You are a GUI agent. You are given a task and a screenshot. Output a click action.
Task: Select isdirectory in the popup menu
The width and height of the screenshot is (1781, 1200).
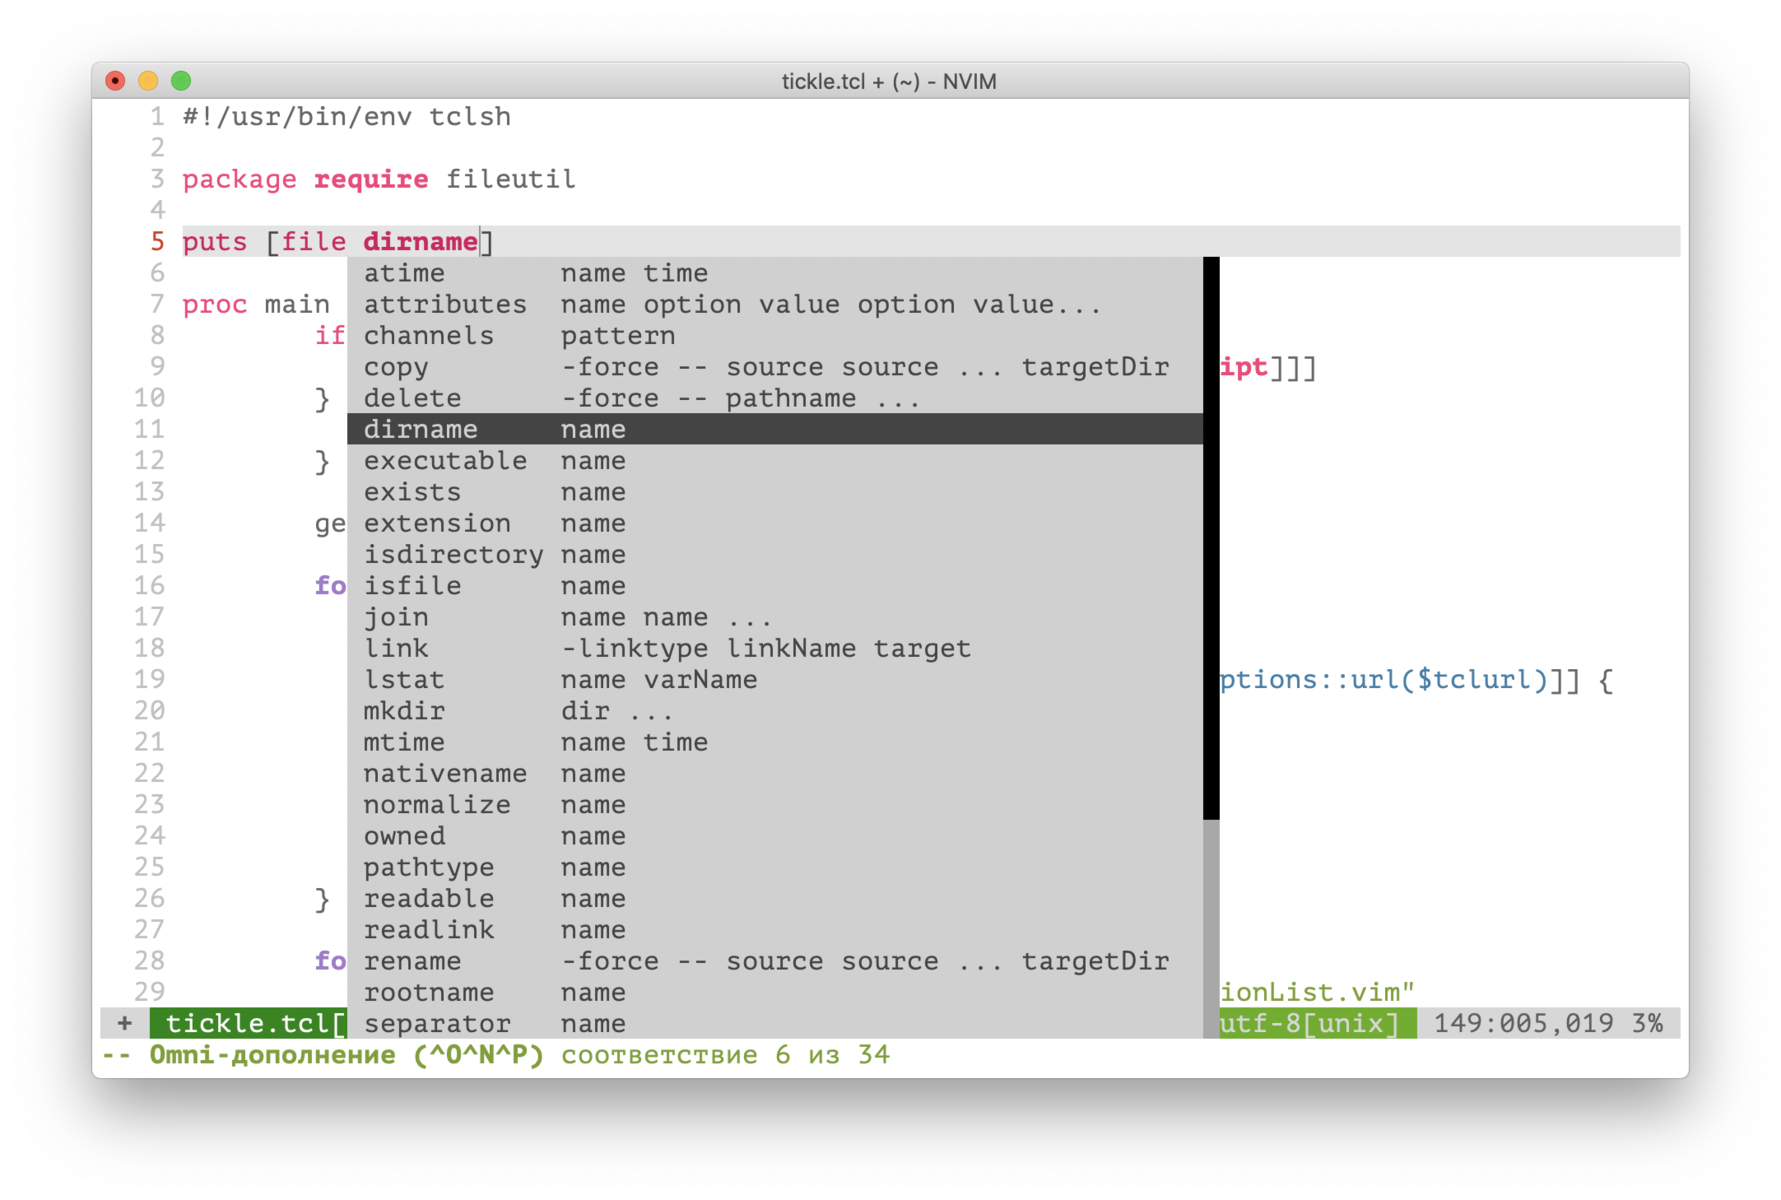click(x=775, y=554)
